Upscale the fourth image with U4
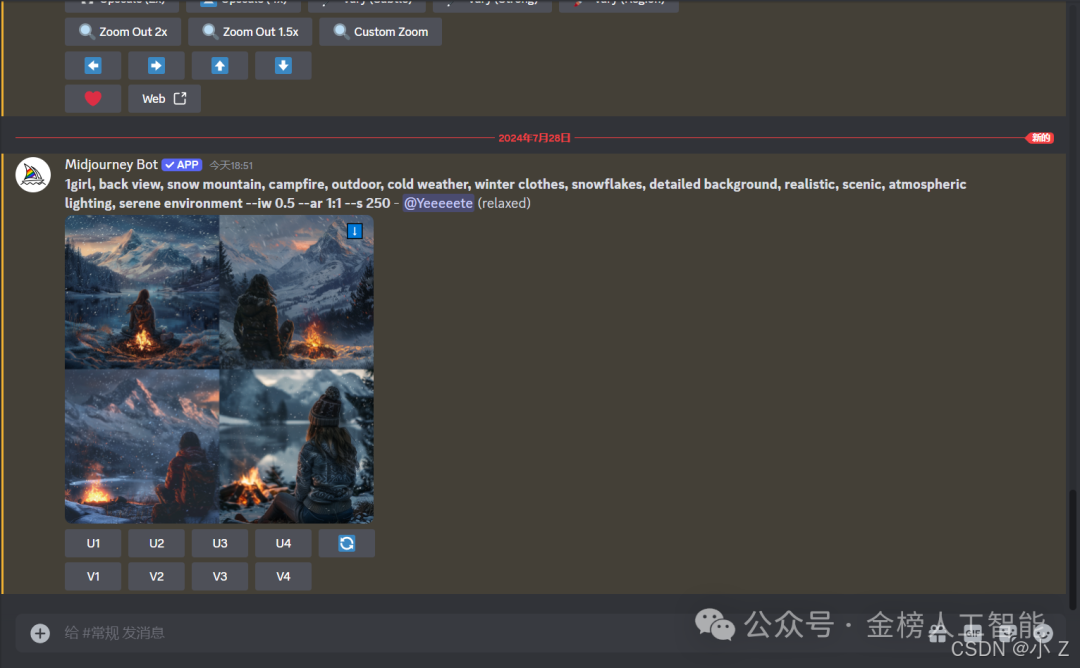The height and width of the screenshot is (668, 1080). [283, 543]
